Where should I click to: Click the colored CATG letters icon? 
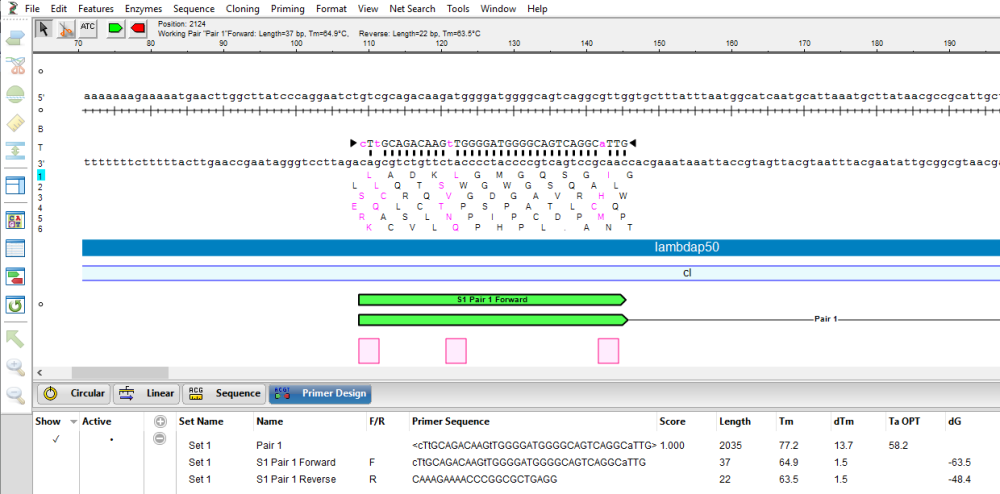pos(15,221)
